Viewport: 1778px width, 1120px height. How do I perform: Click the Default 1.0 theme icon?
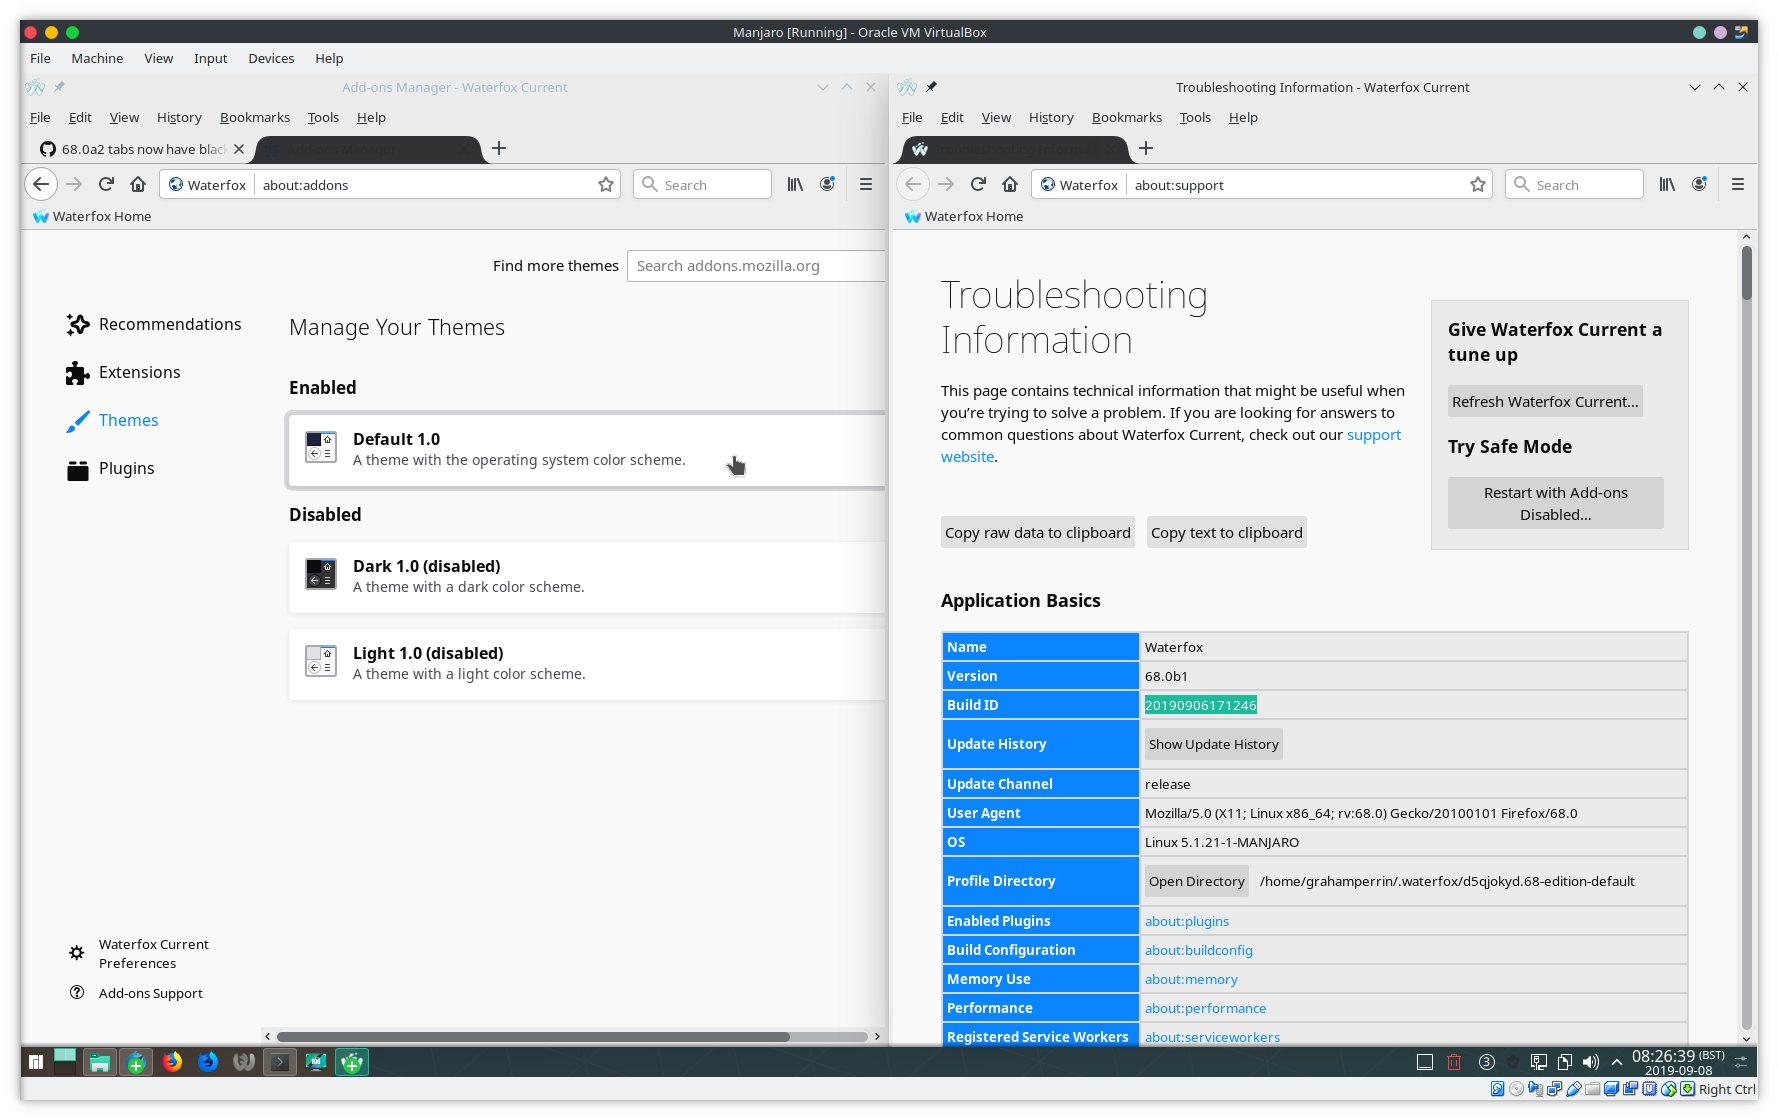pyautogui.click(x=320, y=447)
